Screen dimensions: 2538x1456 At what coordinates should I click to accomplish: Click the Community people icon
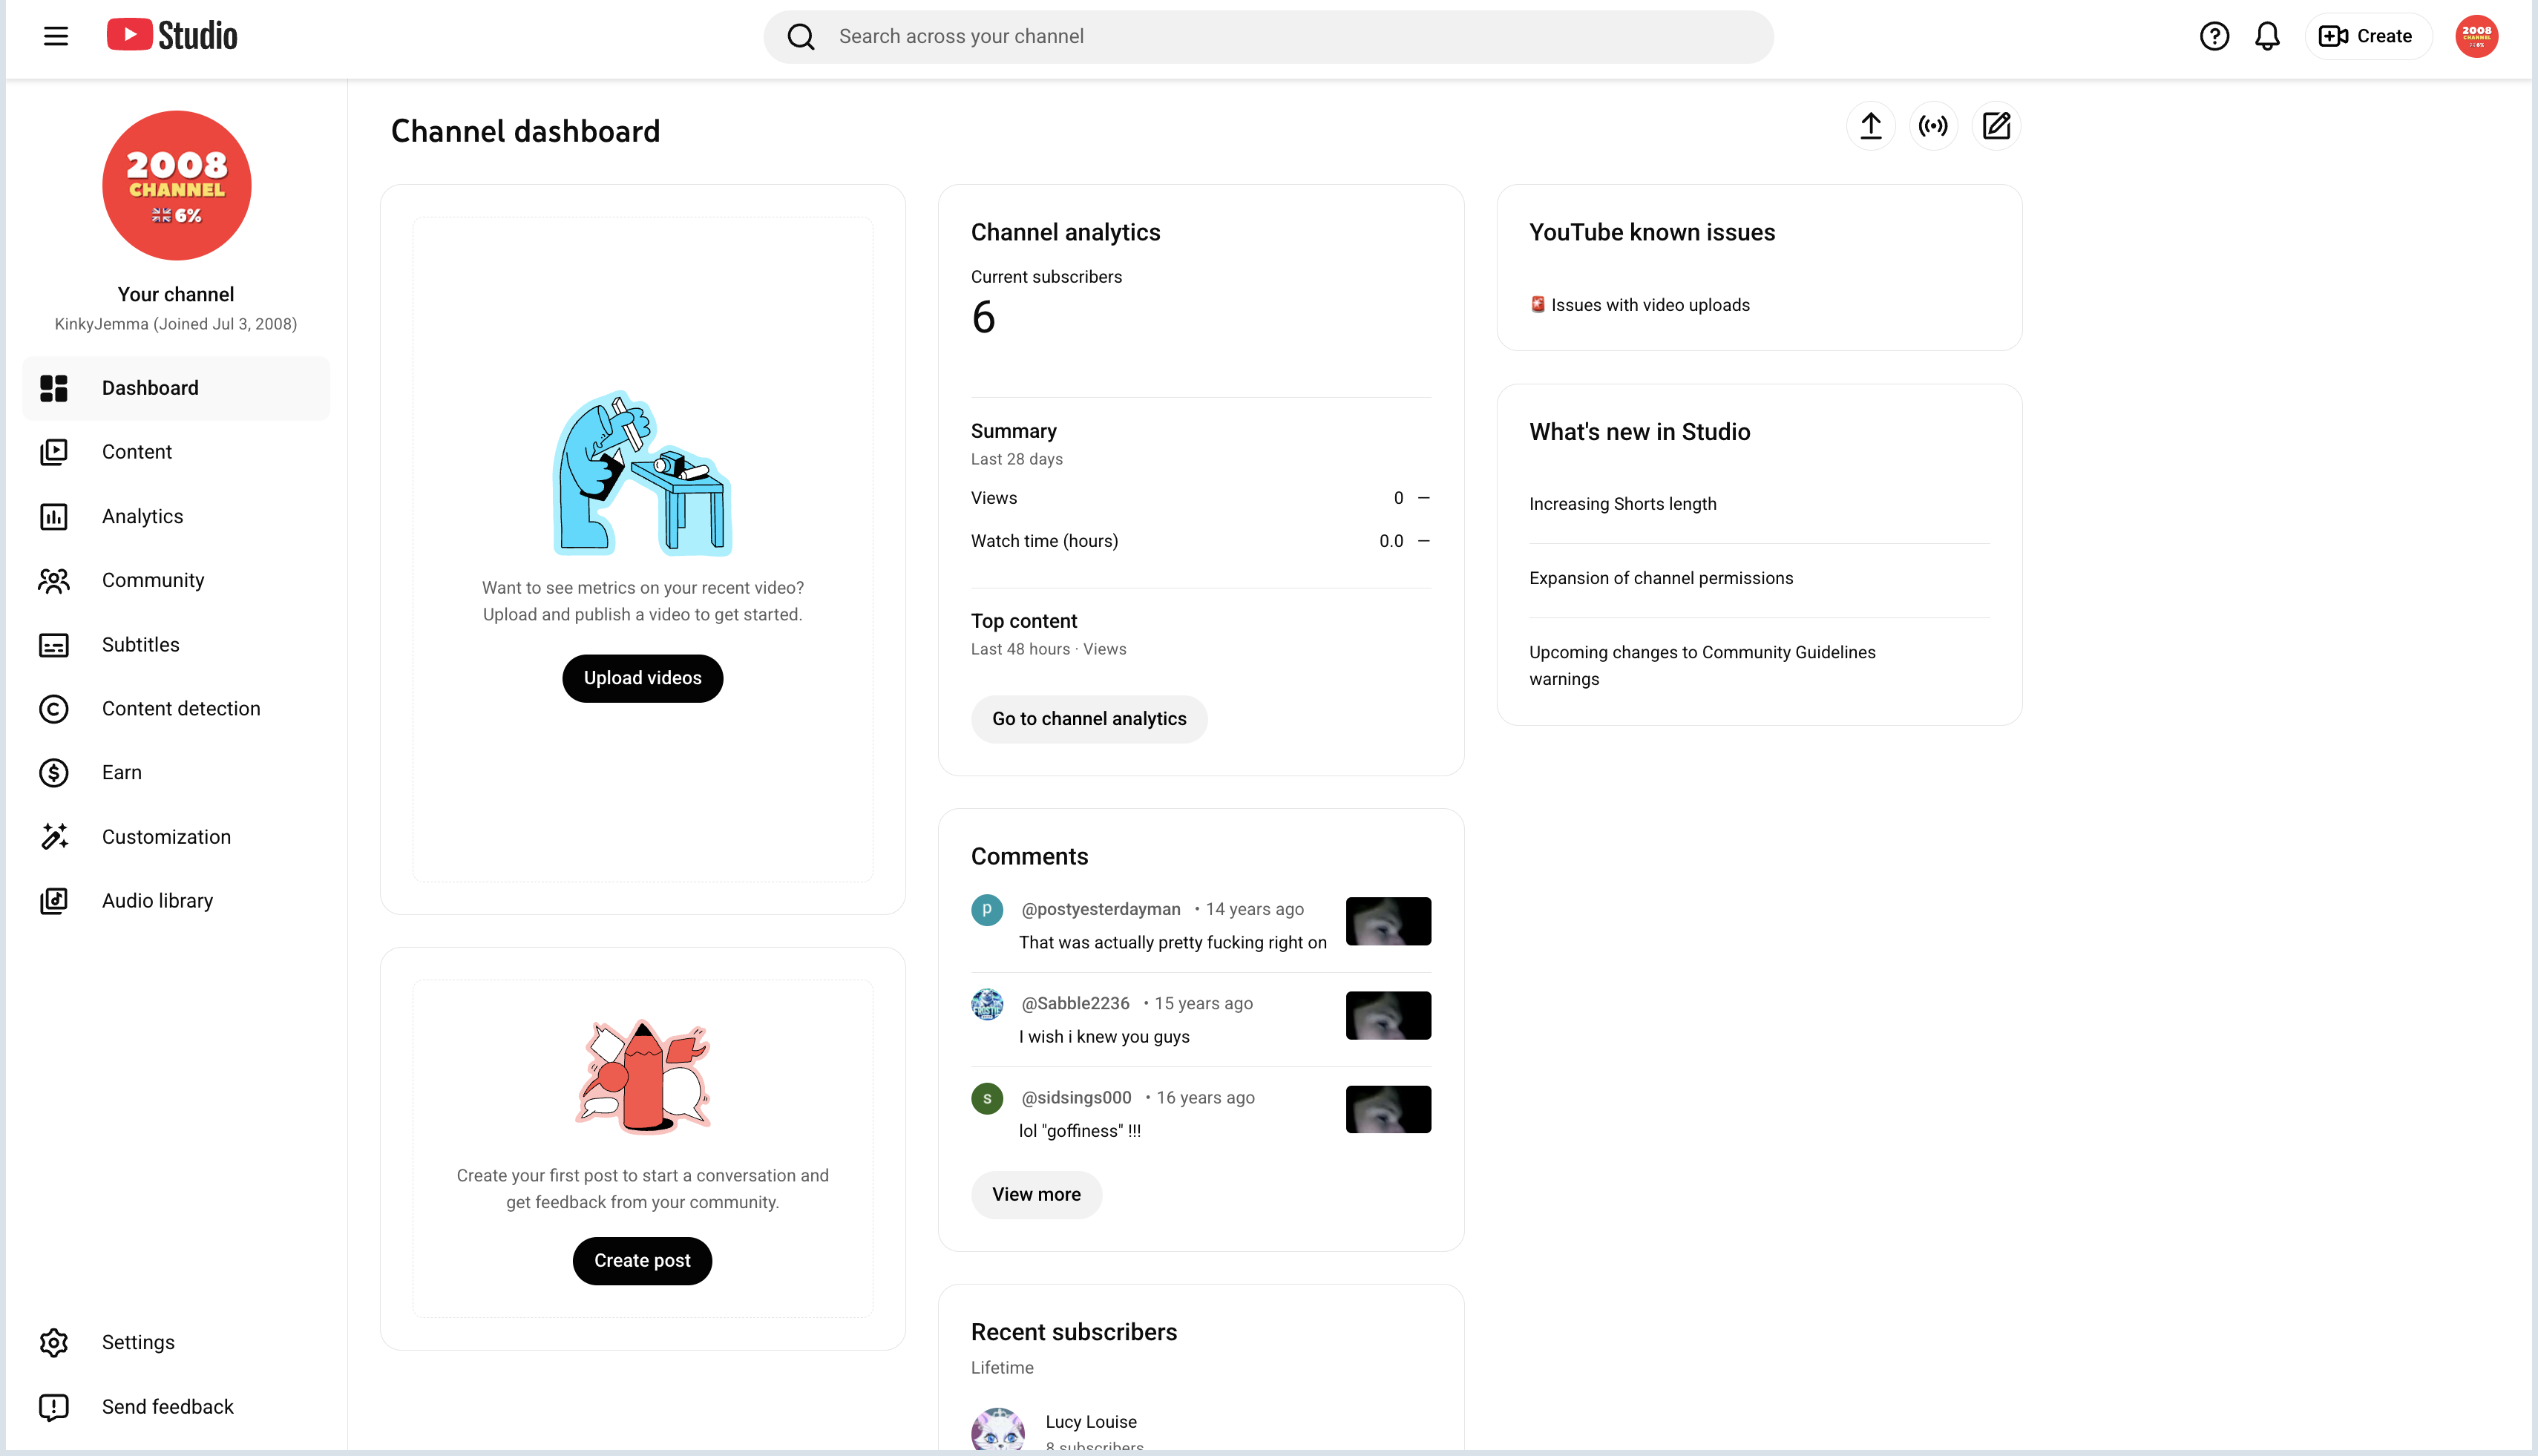click(54, 581)
